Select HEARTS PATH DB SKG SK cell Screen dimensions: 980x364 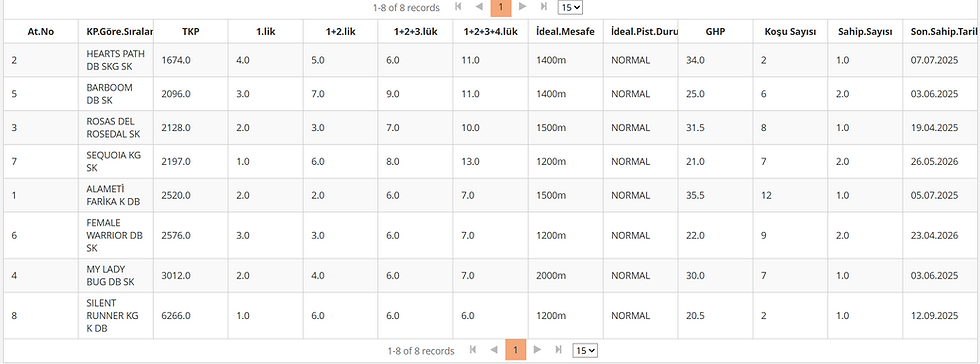pyautogui.click(x=116, y=60)
